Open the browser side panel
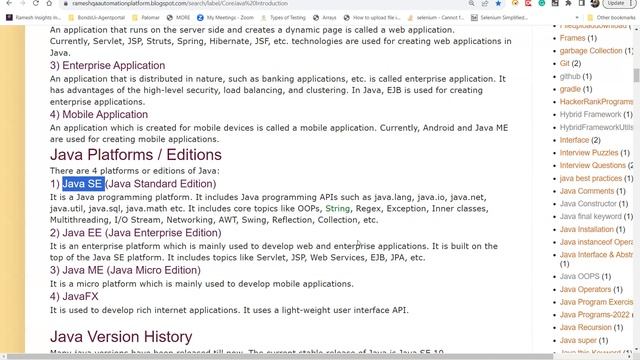The image size is (640, 360). tap(582, 3)
